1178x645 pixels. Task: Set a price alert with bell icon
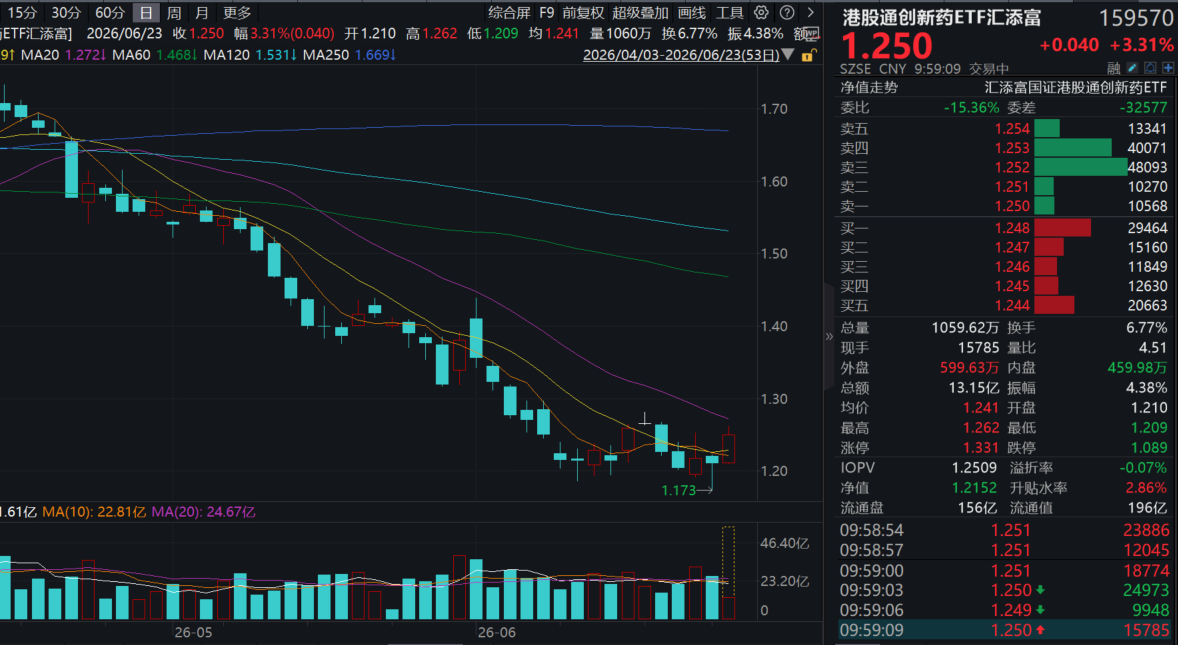(x=1150, y=68)
